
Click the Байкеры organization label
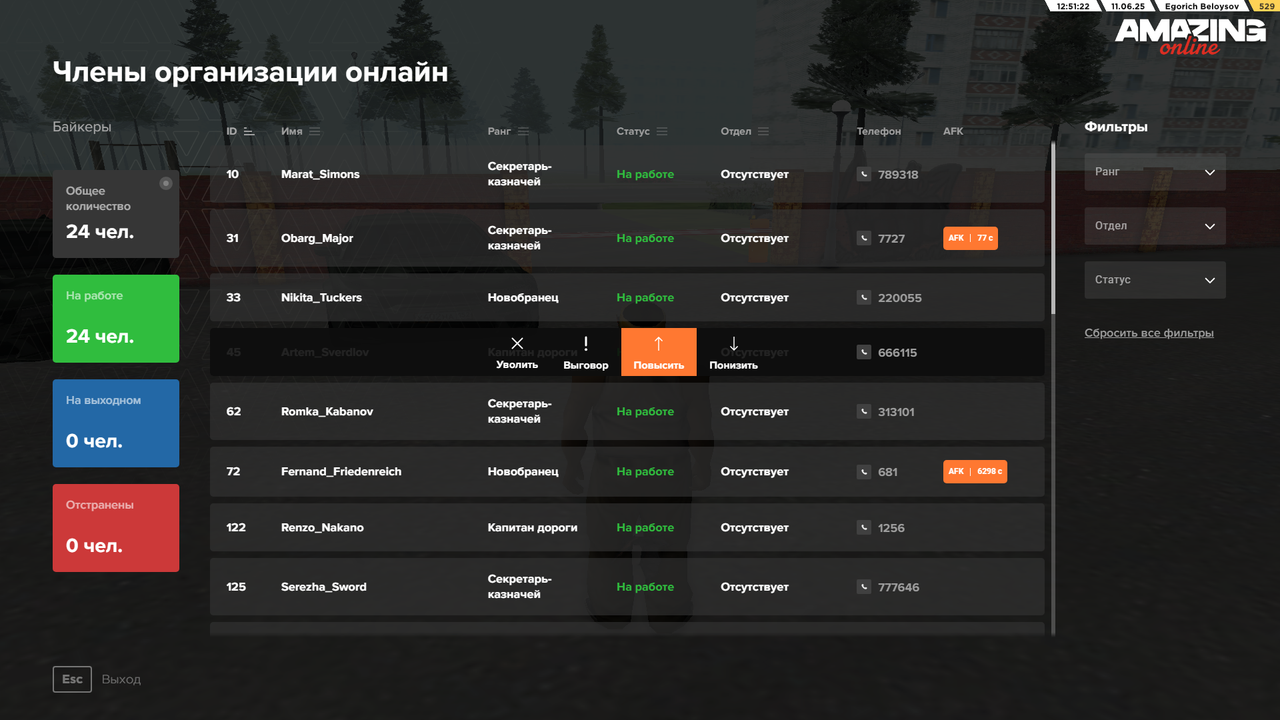(x=82, y=127)
